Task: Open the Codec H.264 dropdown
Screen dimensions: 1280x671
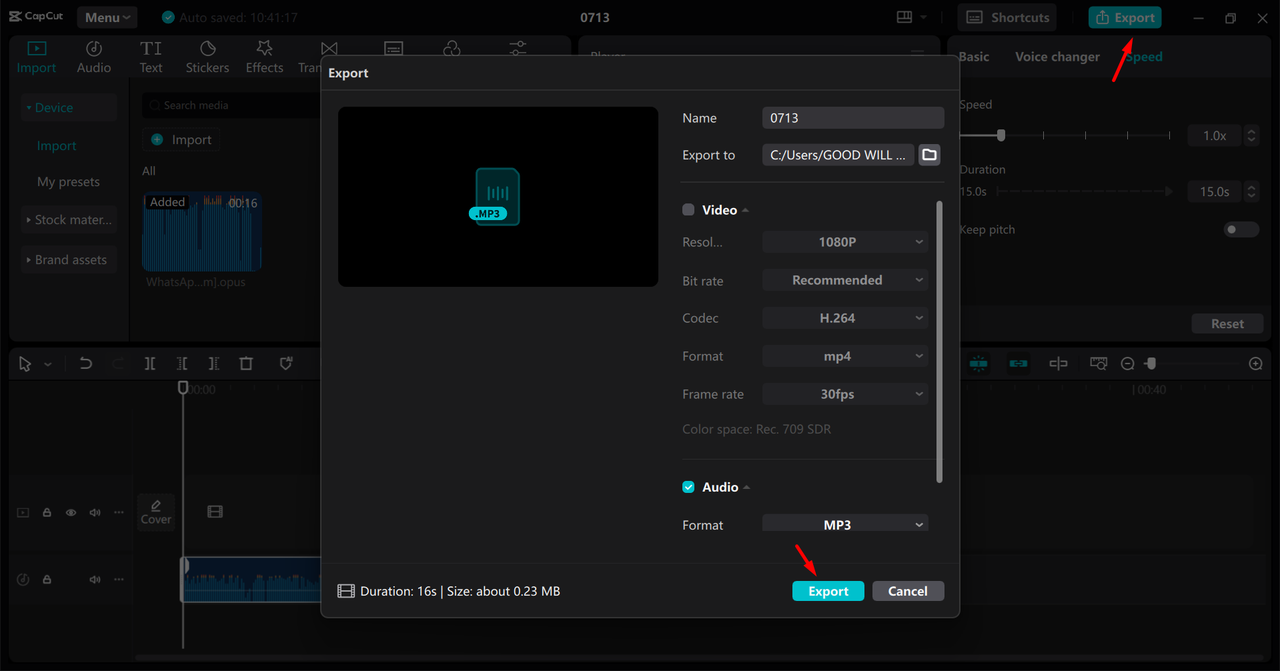Action: coord(845,318)
